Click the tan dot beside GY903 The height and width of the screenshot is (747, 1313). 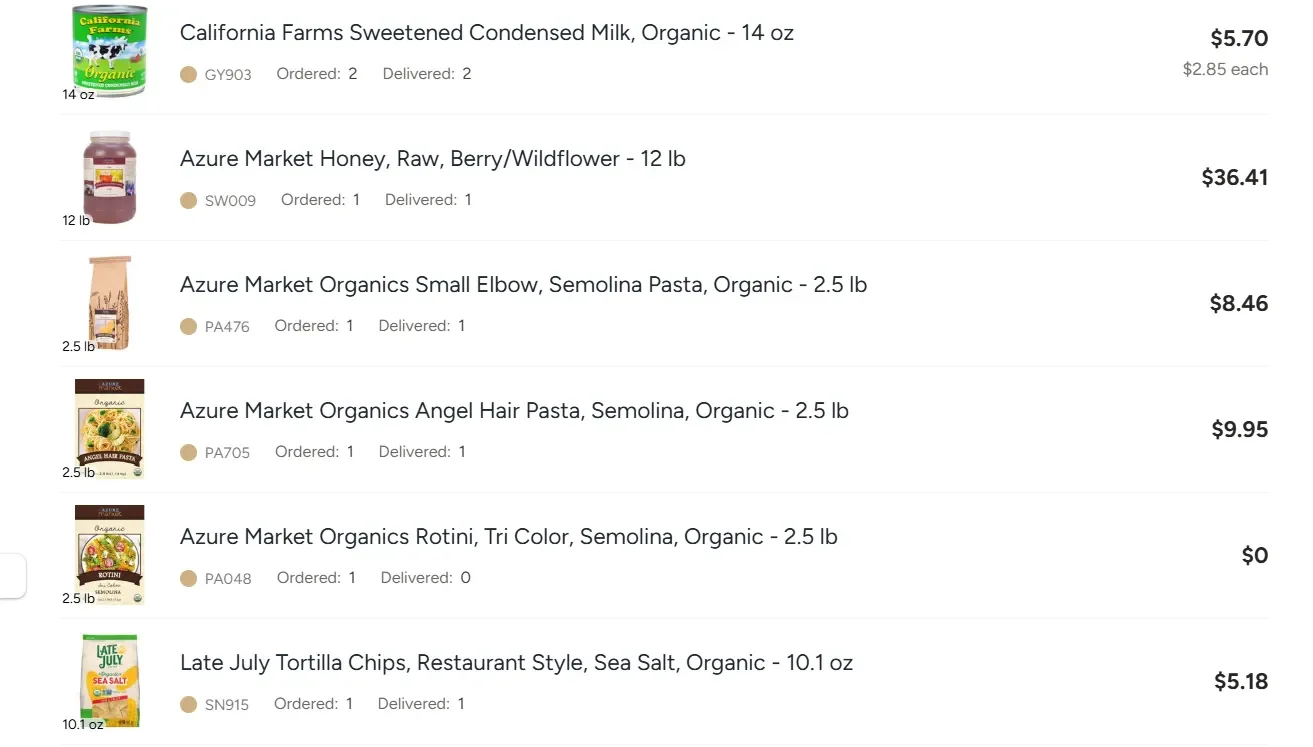188,74
